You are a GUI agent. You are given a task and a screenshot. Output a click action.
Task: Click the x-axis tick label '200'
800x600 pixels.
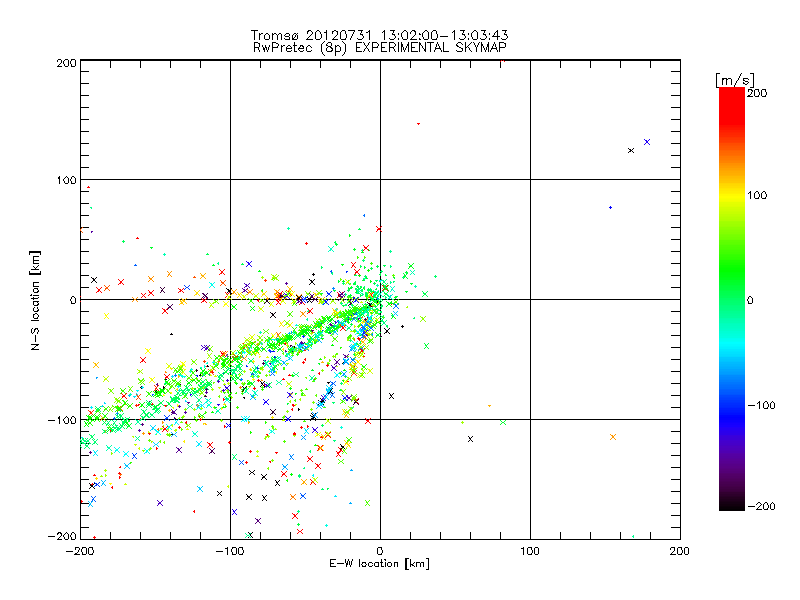pos(680,551)
